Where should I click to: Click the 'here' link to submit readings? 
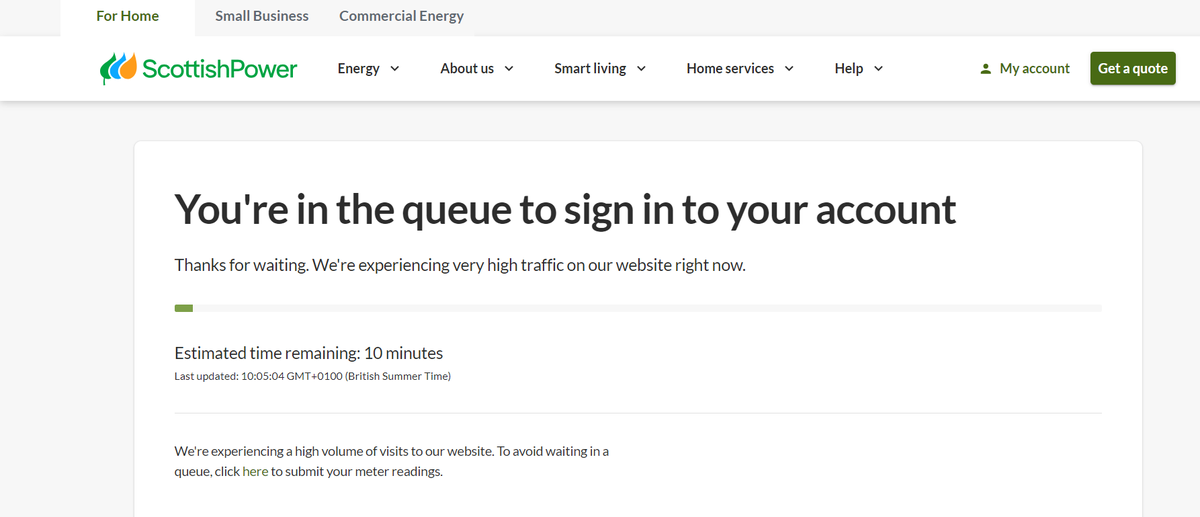(x=255, y=471)
